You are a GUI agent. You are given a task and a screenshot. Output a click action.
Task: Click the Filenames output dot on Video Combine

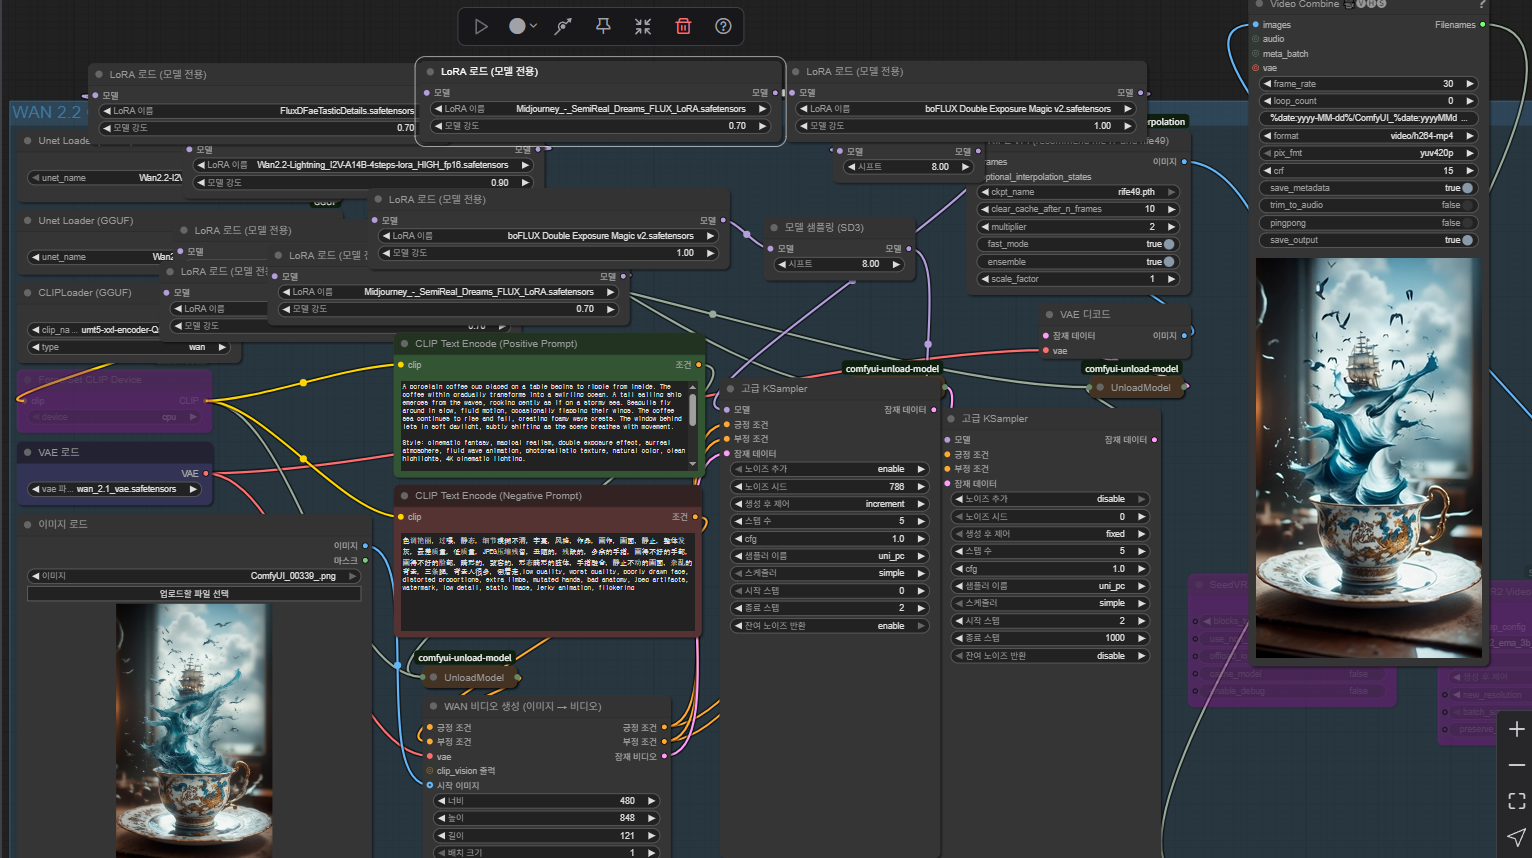click(x=1482, y=25)
